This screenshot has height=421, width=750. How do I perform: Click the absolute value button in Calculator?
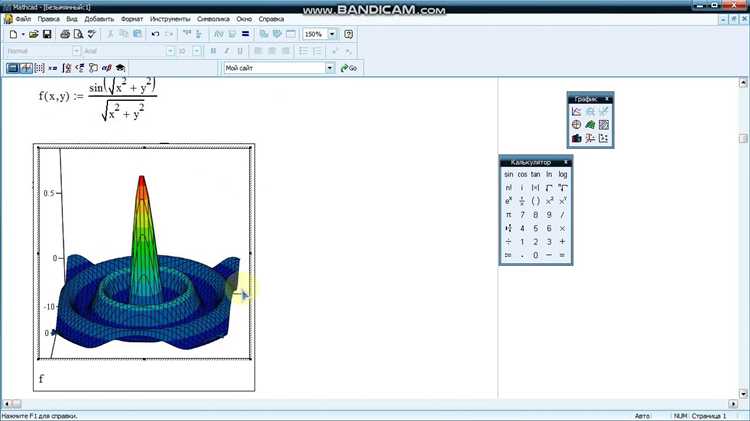535,188
